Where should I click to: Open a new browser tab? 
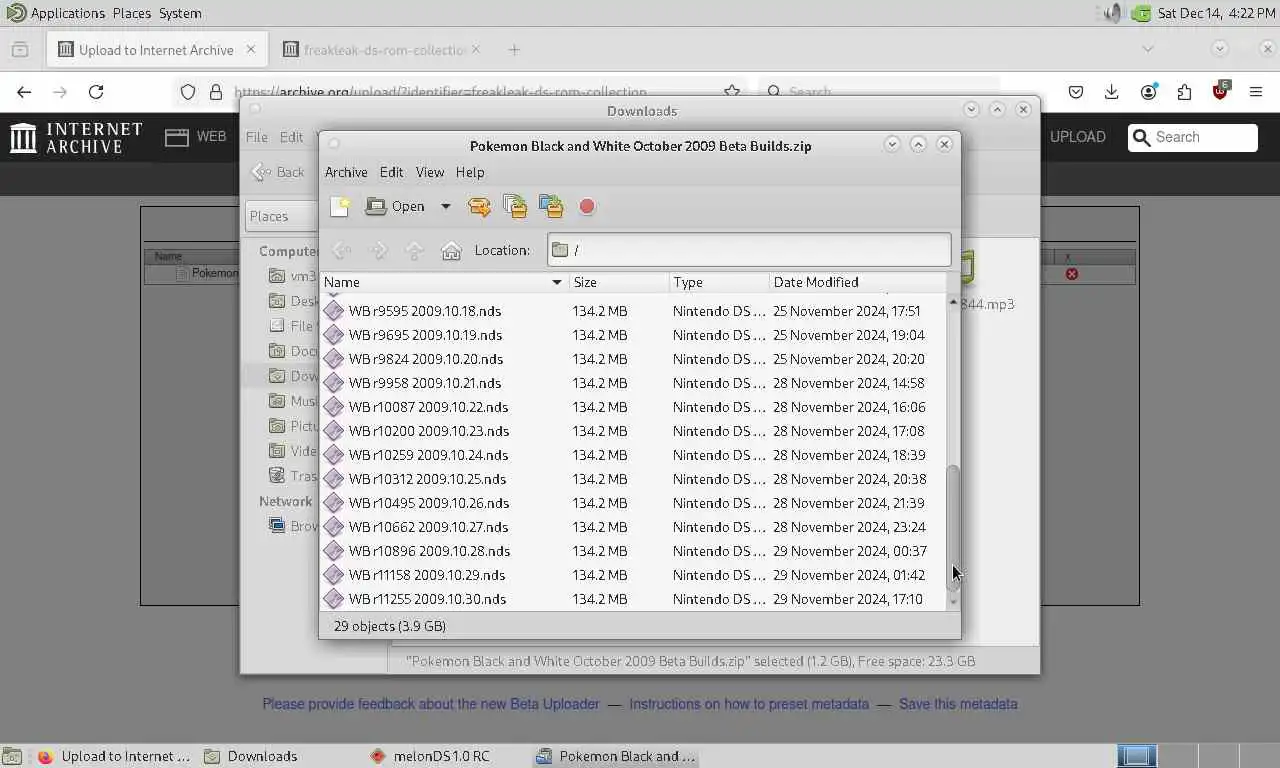point(514,49)
